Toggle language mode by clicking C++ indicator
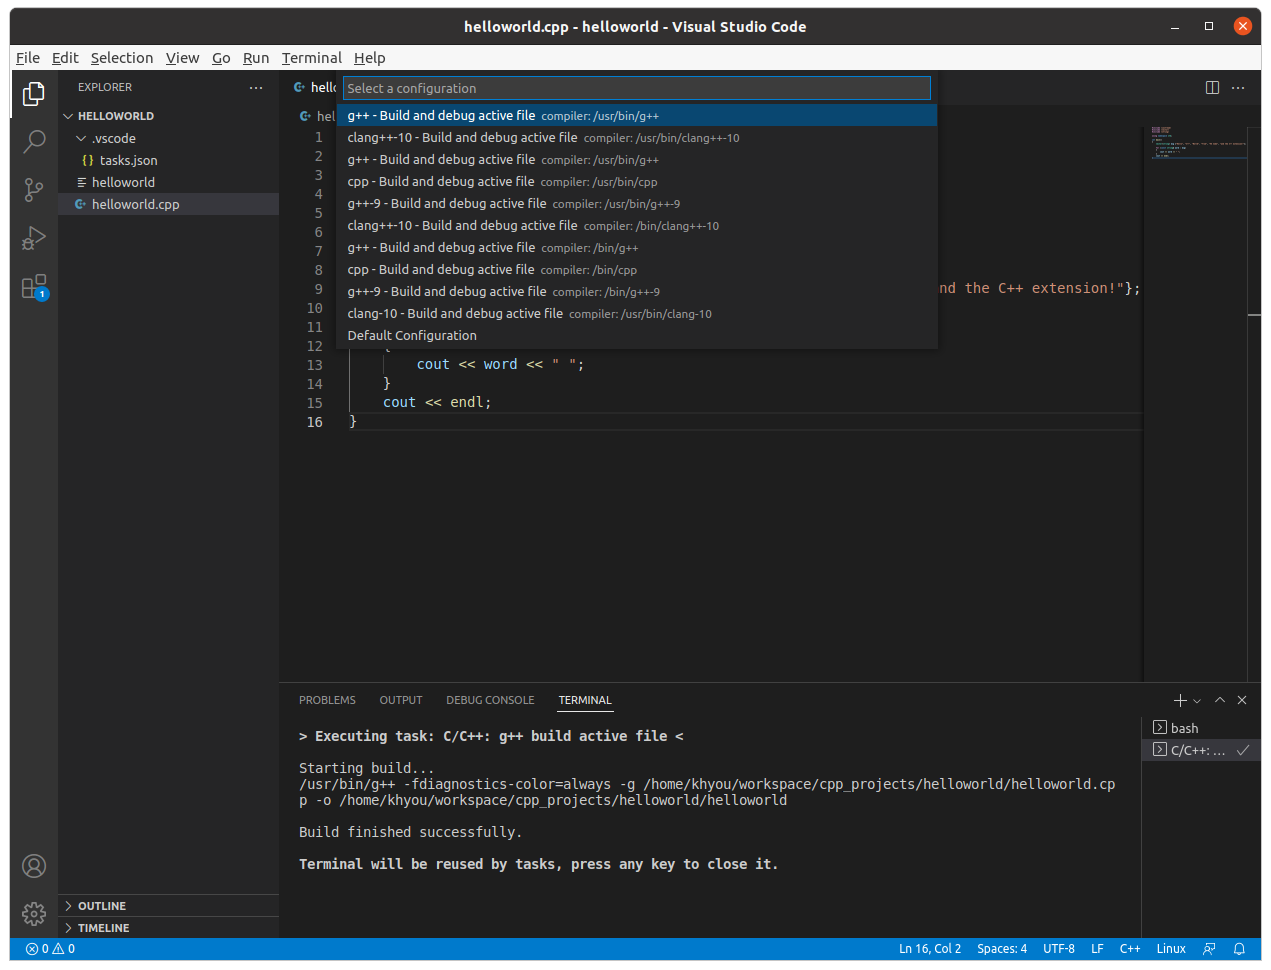1271x970 pixels. point(1130,948)
